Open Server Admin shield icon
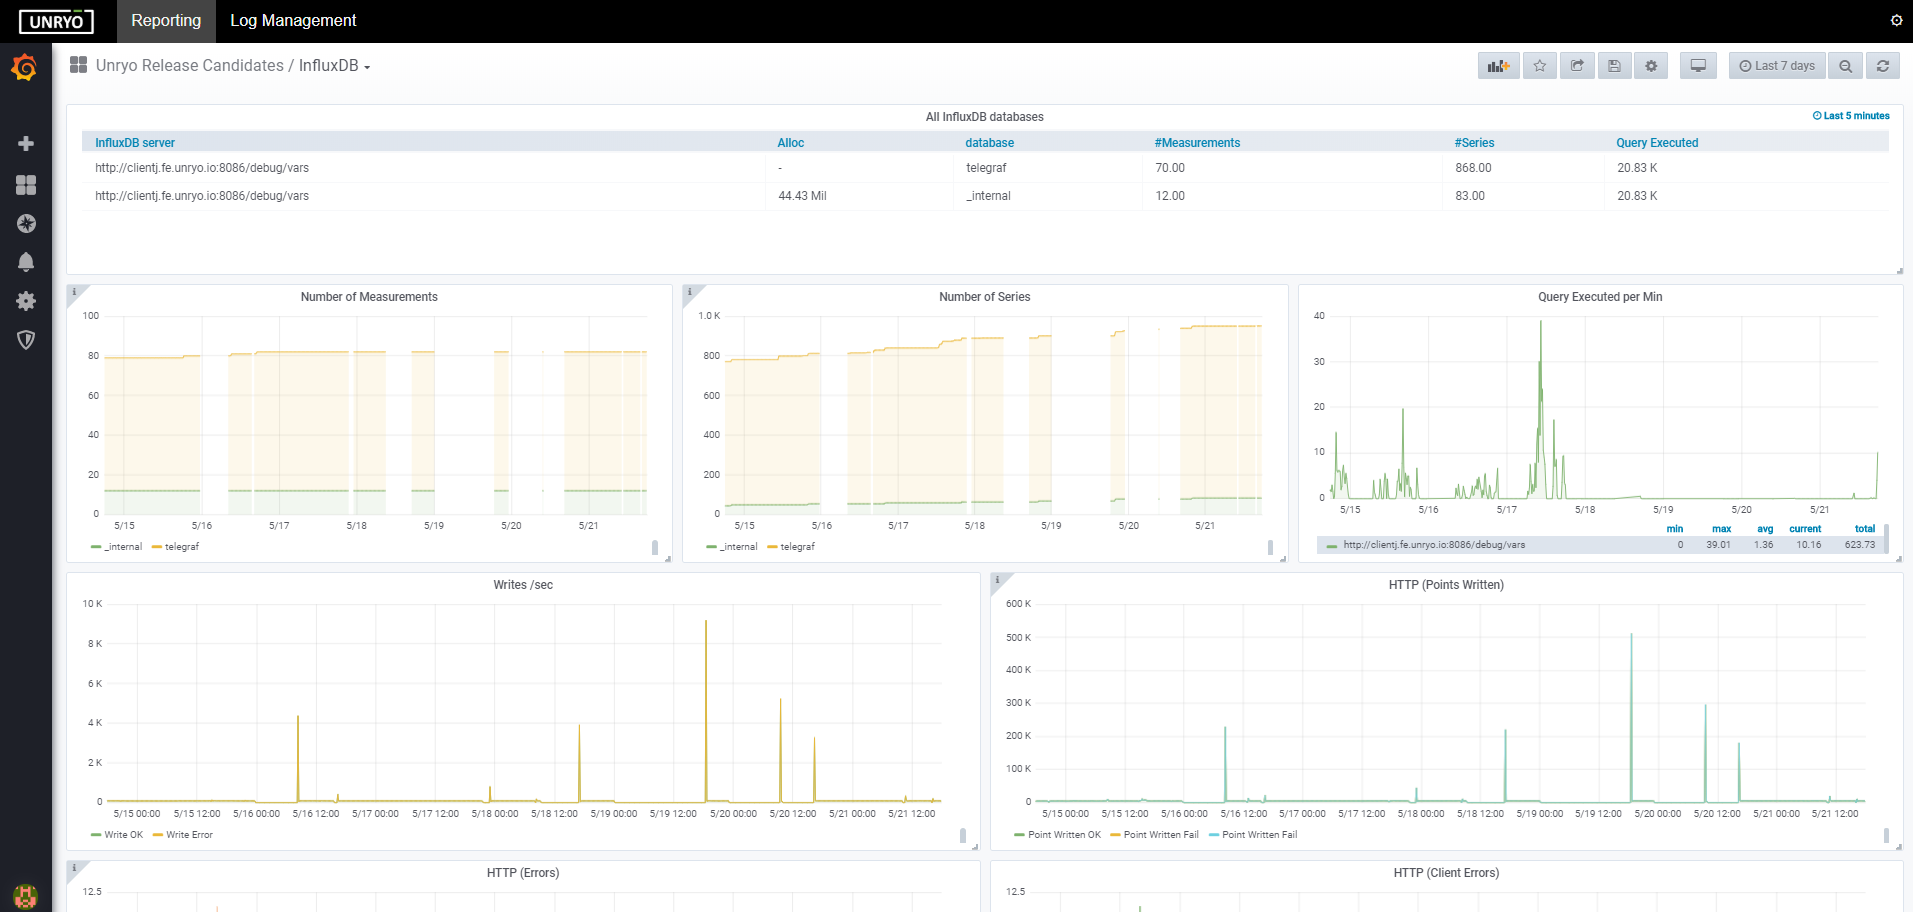 [x=26, y=340]
